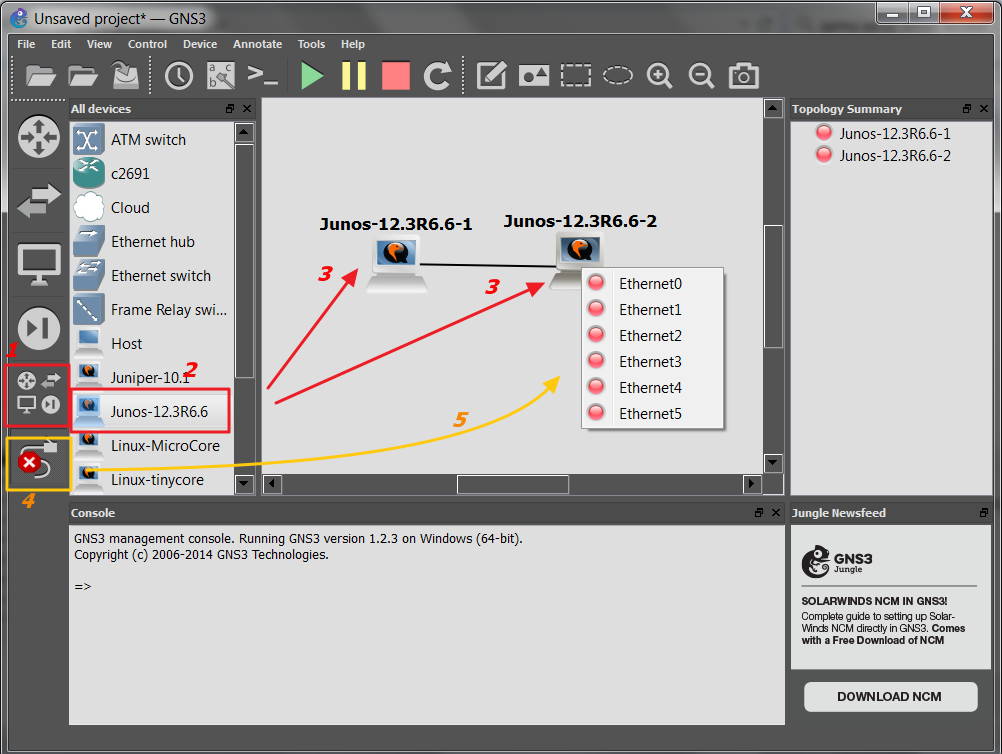1002x754 pixels.
Task: Open the Tools menu
Action: pos(311,44)
